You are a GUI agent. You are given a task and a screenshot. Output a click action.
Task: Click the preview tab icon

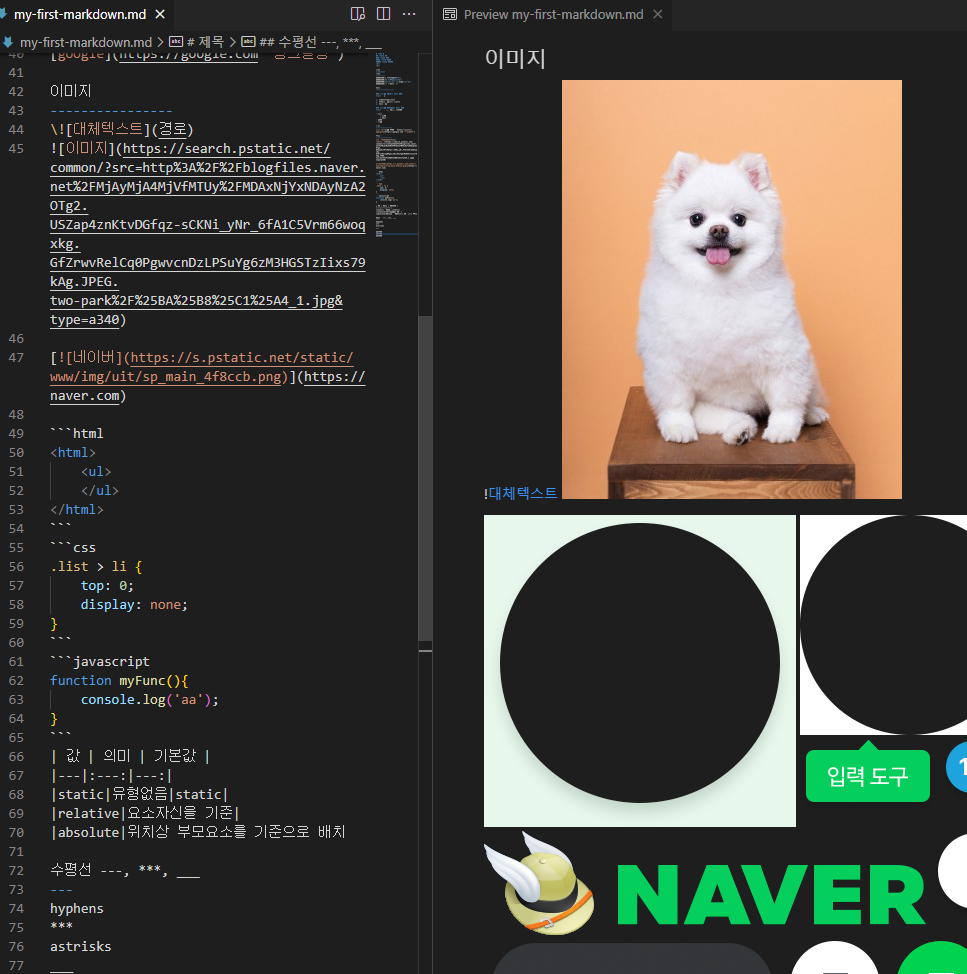coord(450,14)
